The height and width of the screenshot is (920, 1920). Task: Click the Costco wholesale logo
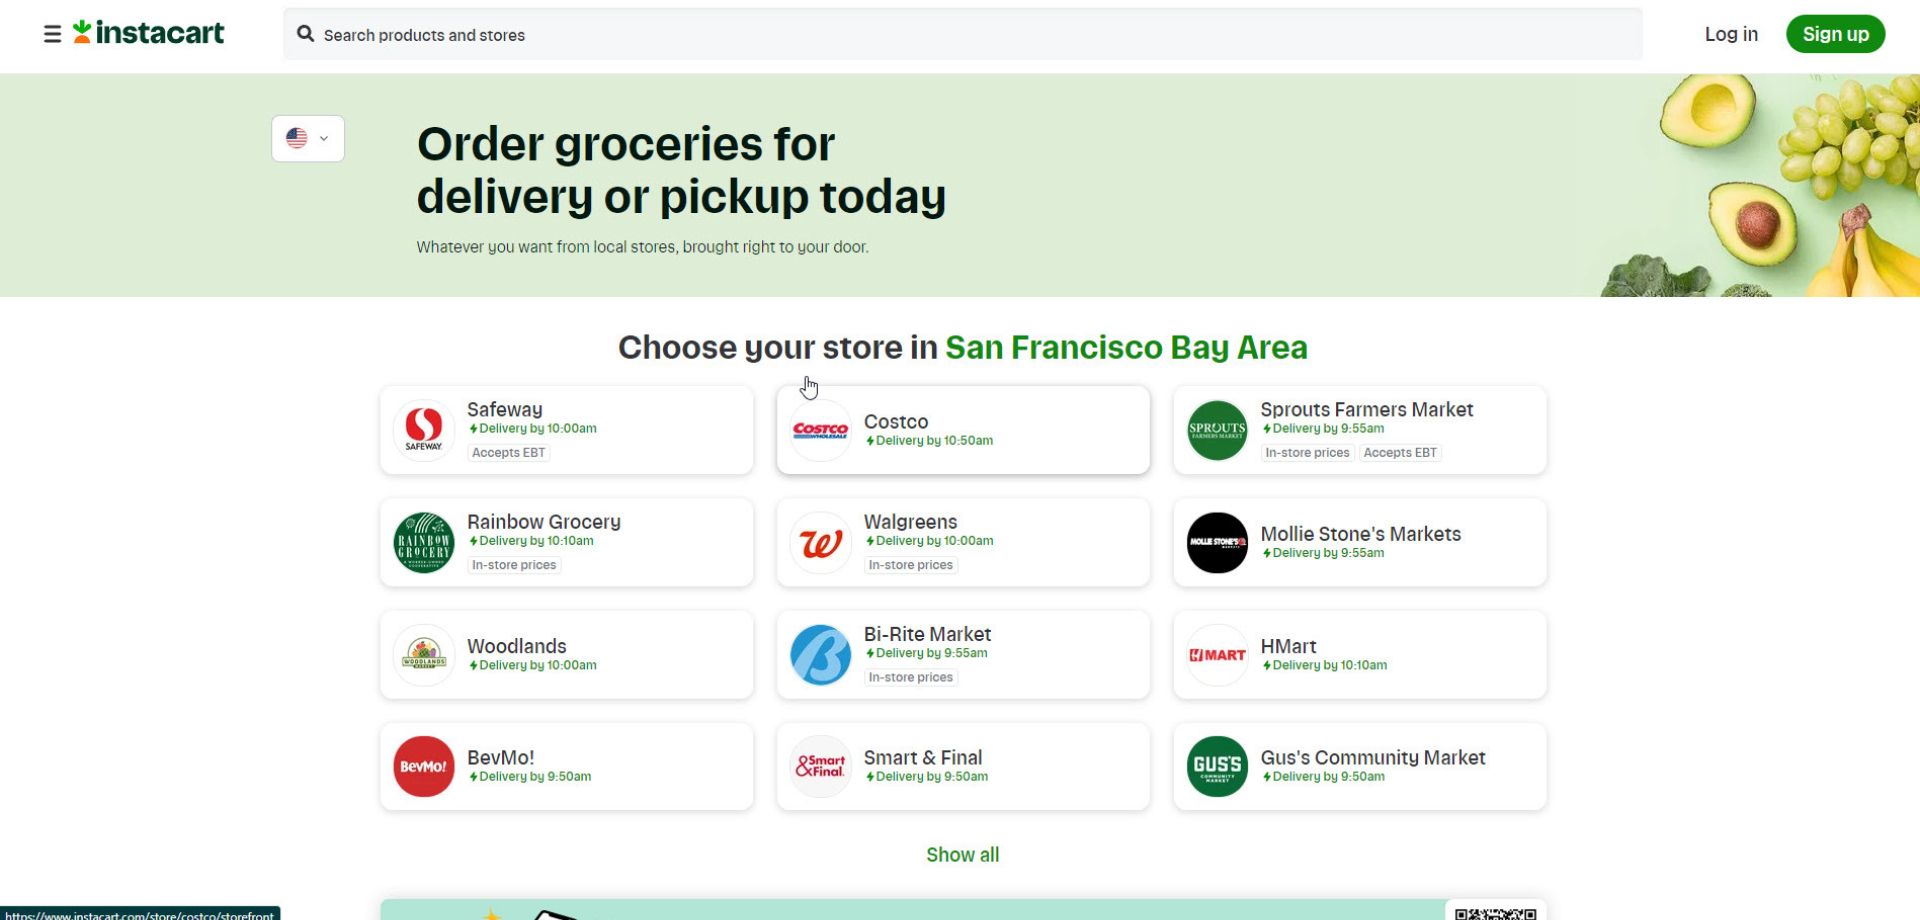click(820, 429)
